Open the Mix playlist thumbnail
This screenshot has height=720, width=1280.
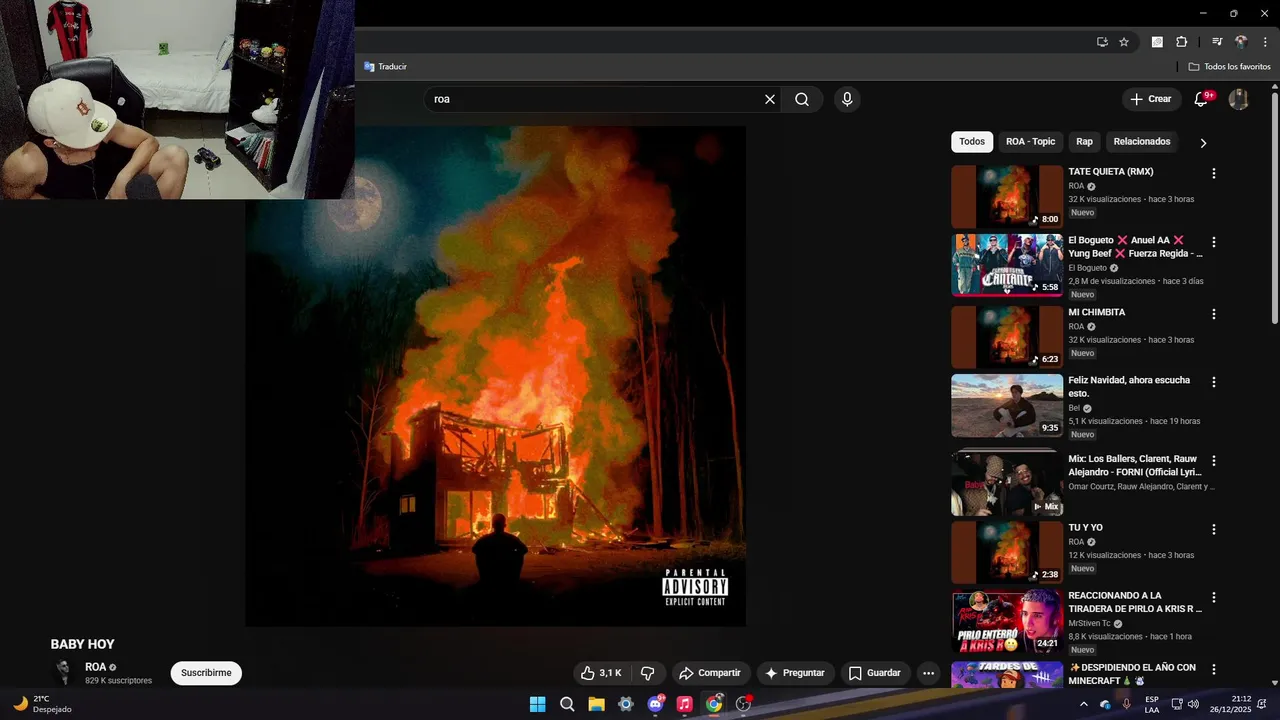tap(1007, 483)
